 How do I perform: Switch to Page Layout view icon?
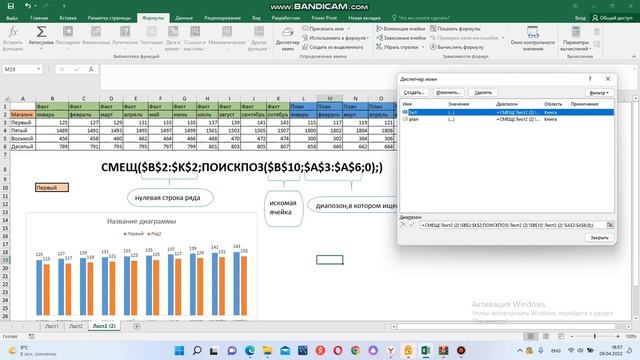(546, 336)
